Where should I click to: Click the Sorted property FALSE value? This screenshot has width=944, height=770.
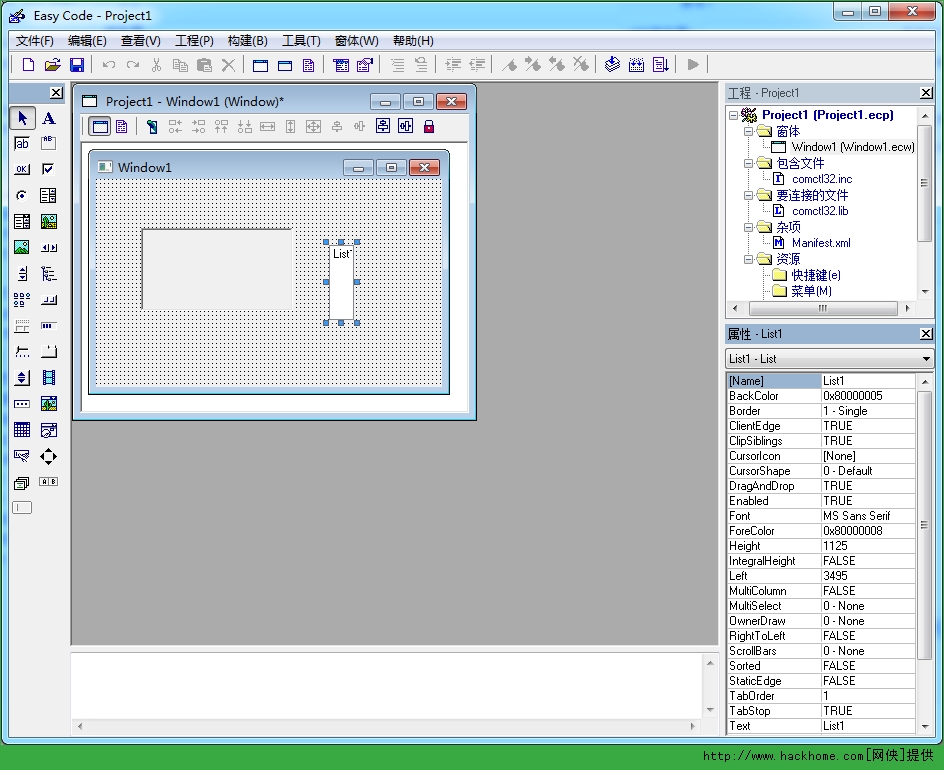868,665
